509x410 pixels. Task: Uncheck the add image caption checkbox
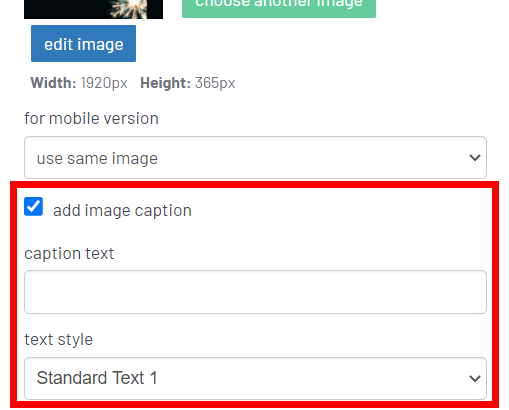click(x=34, y=207)
